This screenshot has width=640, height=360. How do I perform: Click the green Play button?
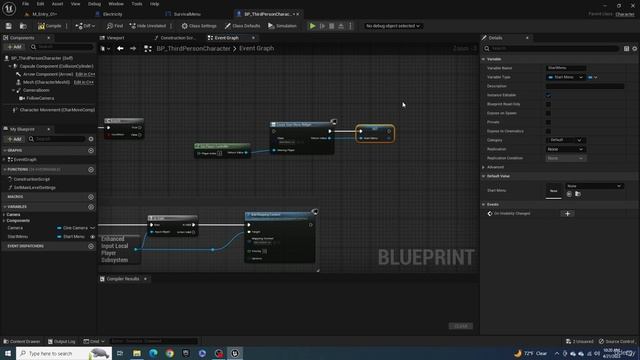pos(312,26)
